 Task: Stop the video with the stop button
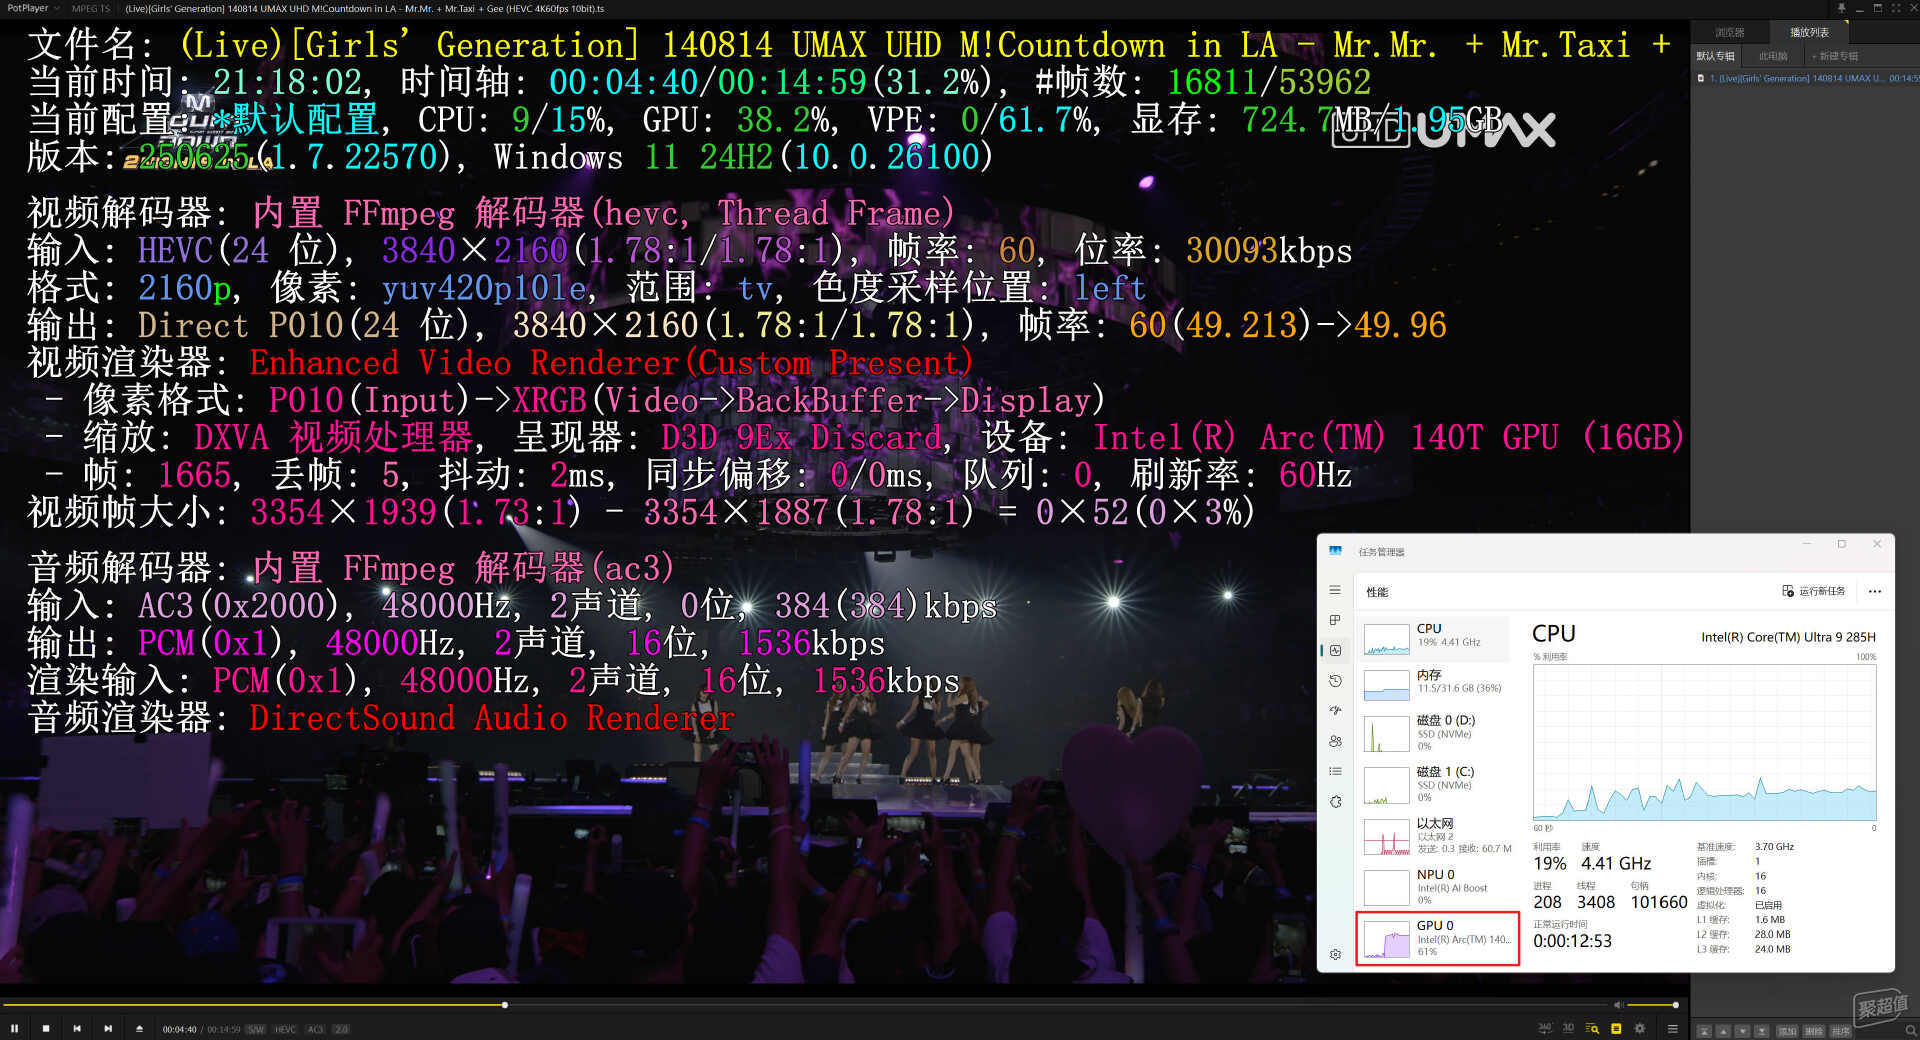[x=46, y=1028]
